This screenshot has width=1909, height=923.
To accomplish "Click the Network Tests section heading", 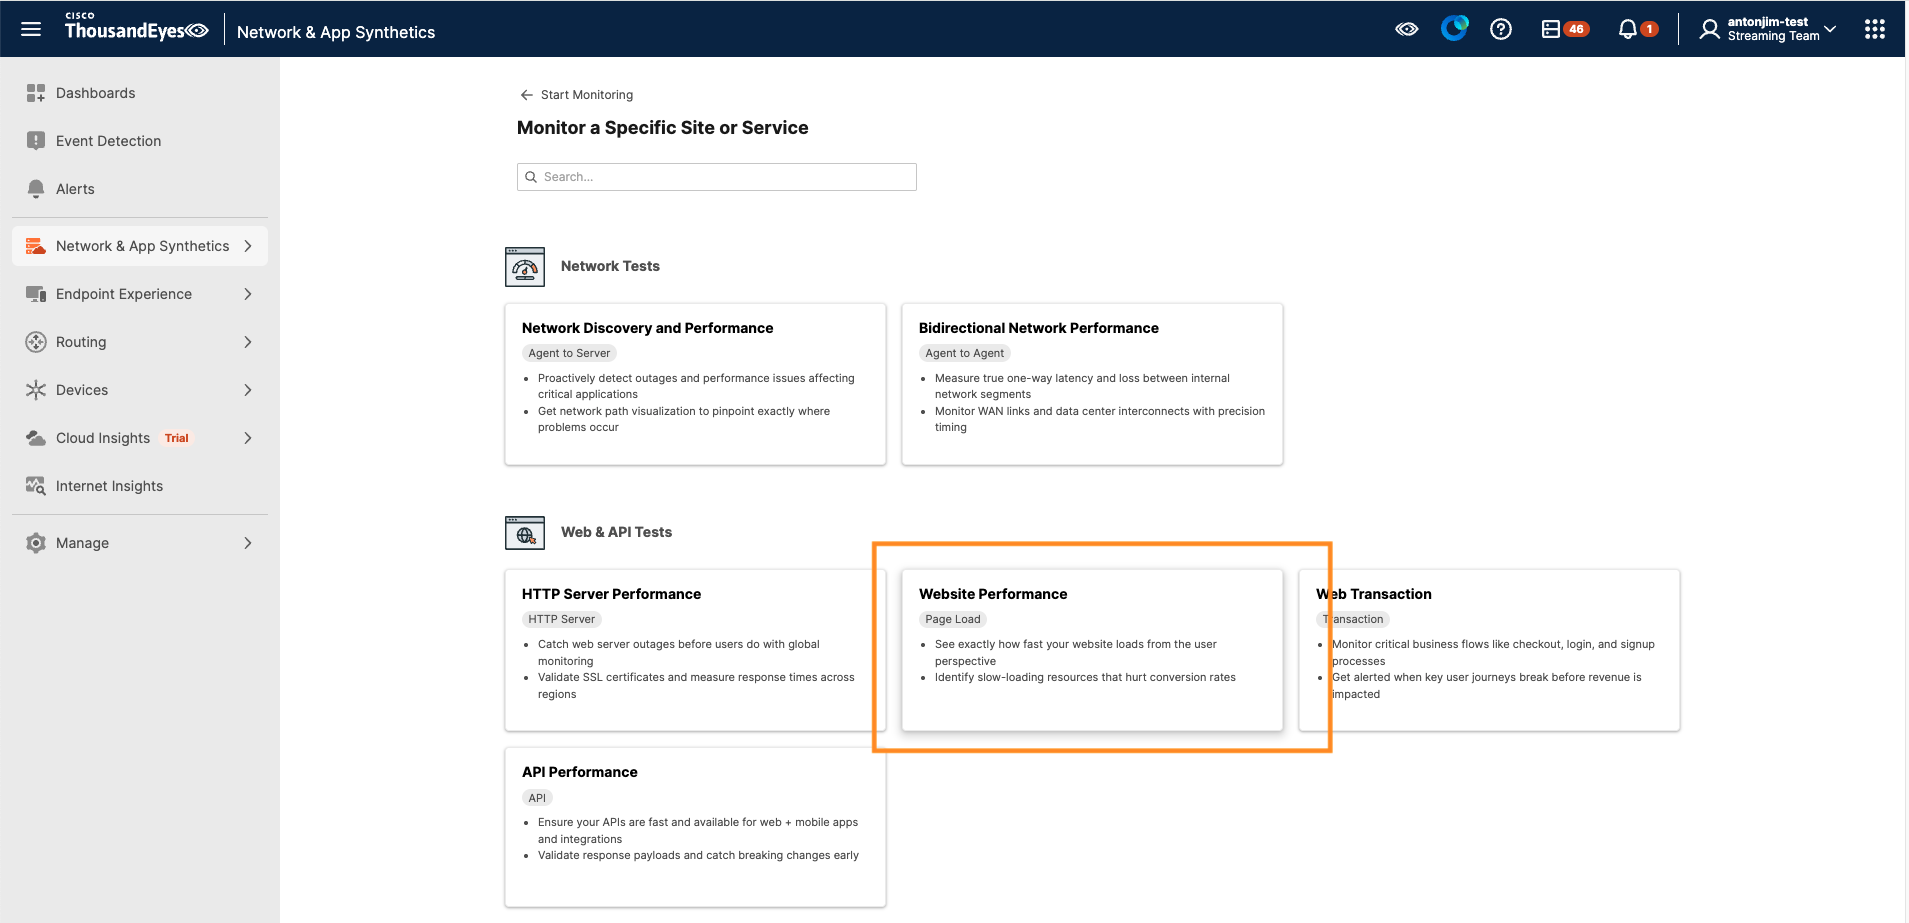I will tap(610, 266).
